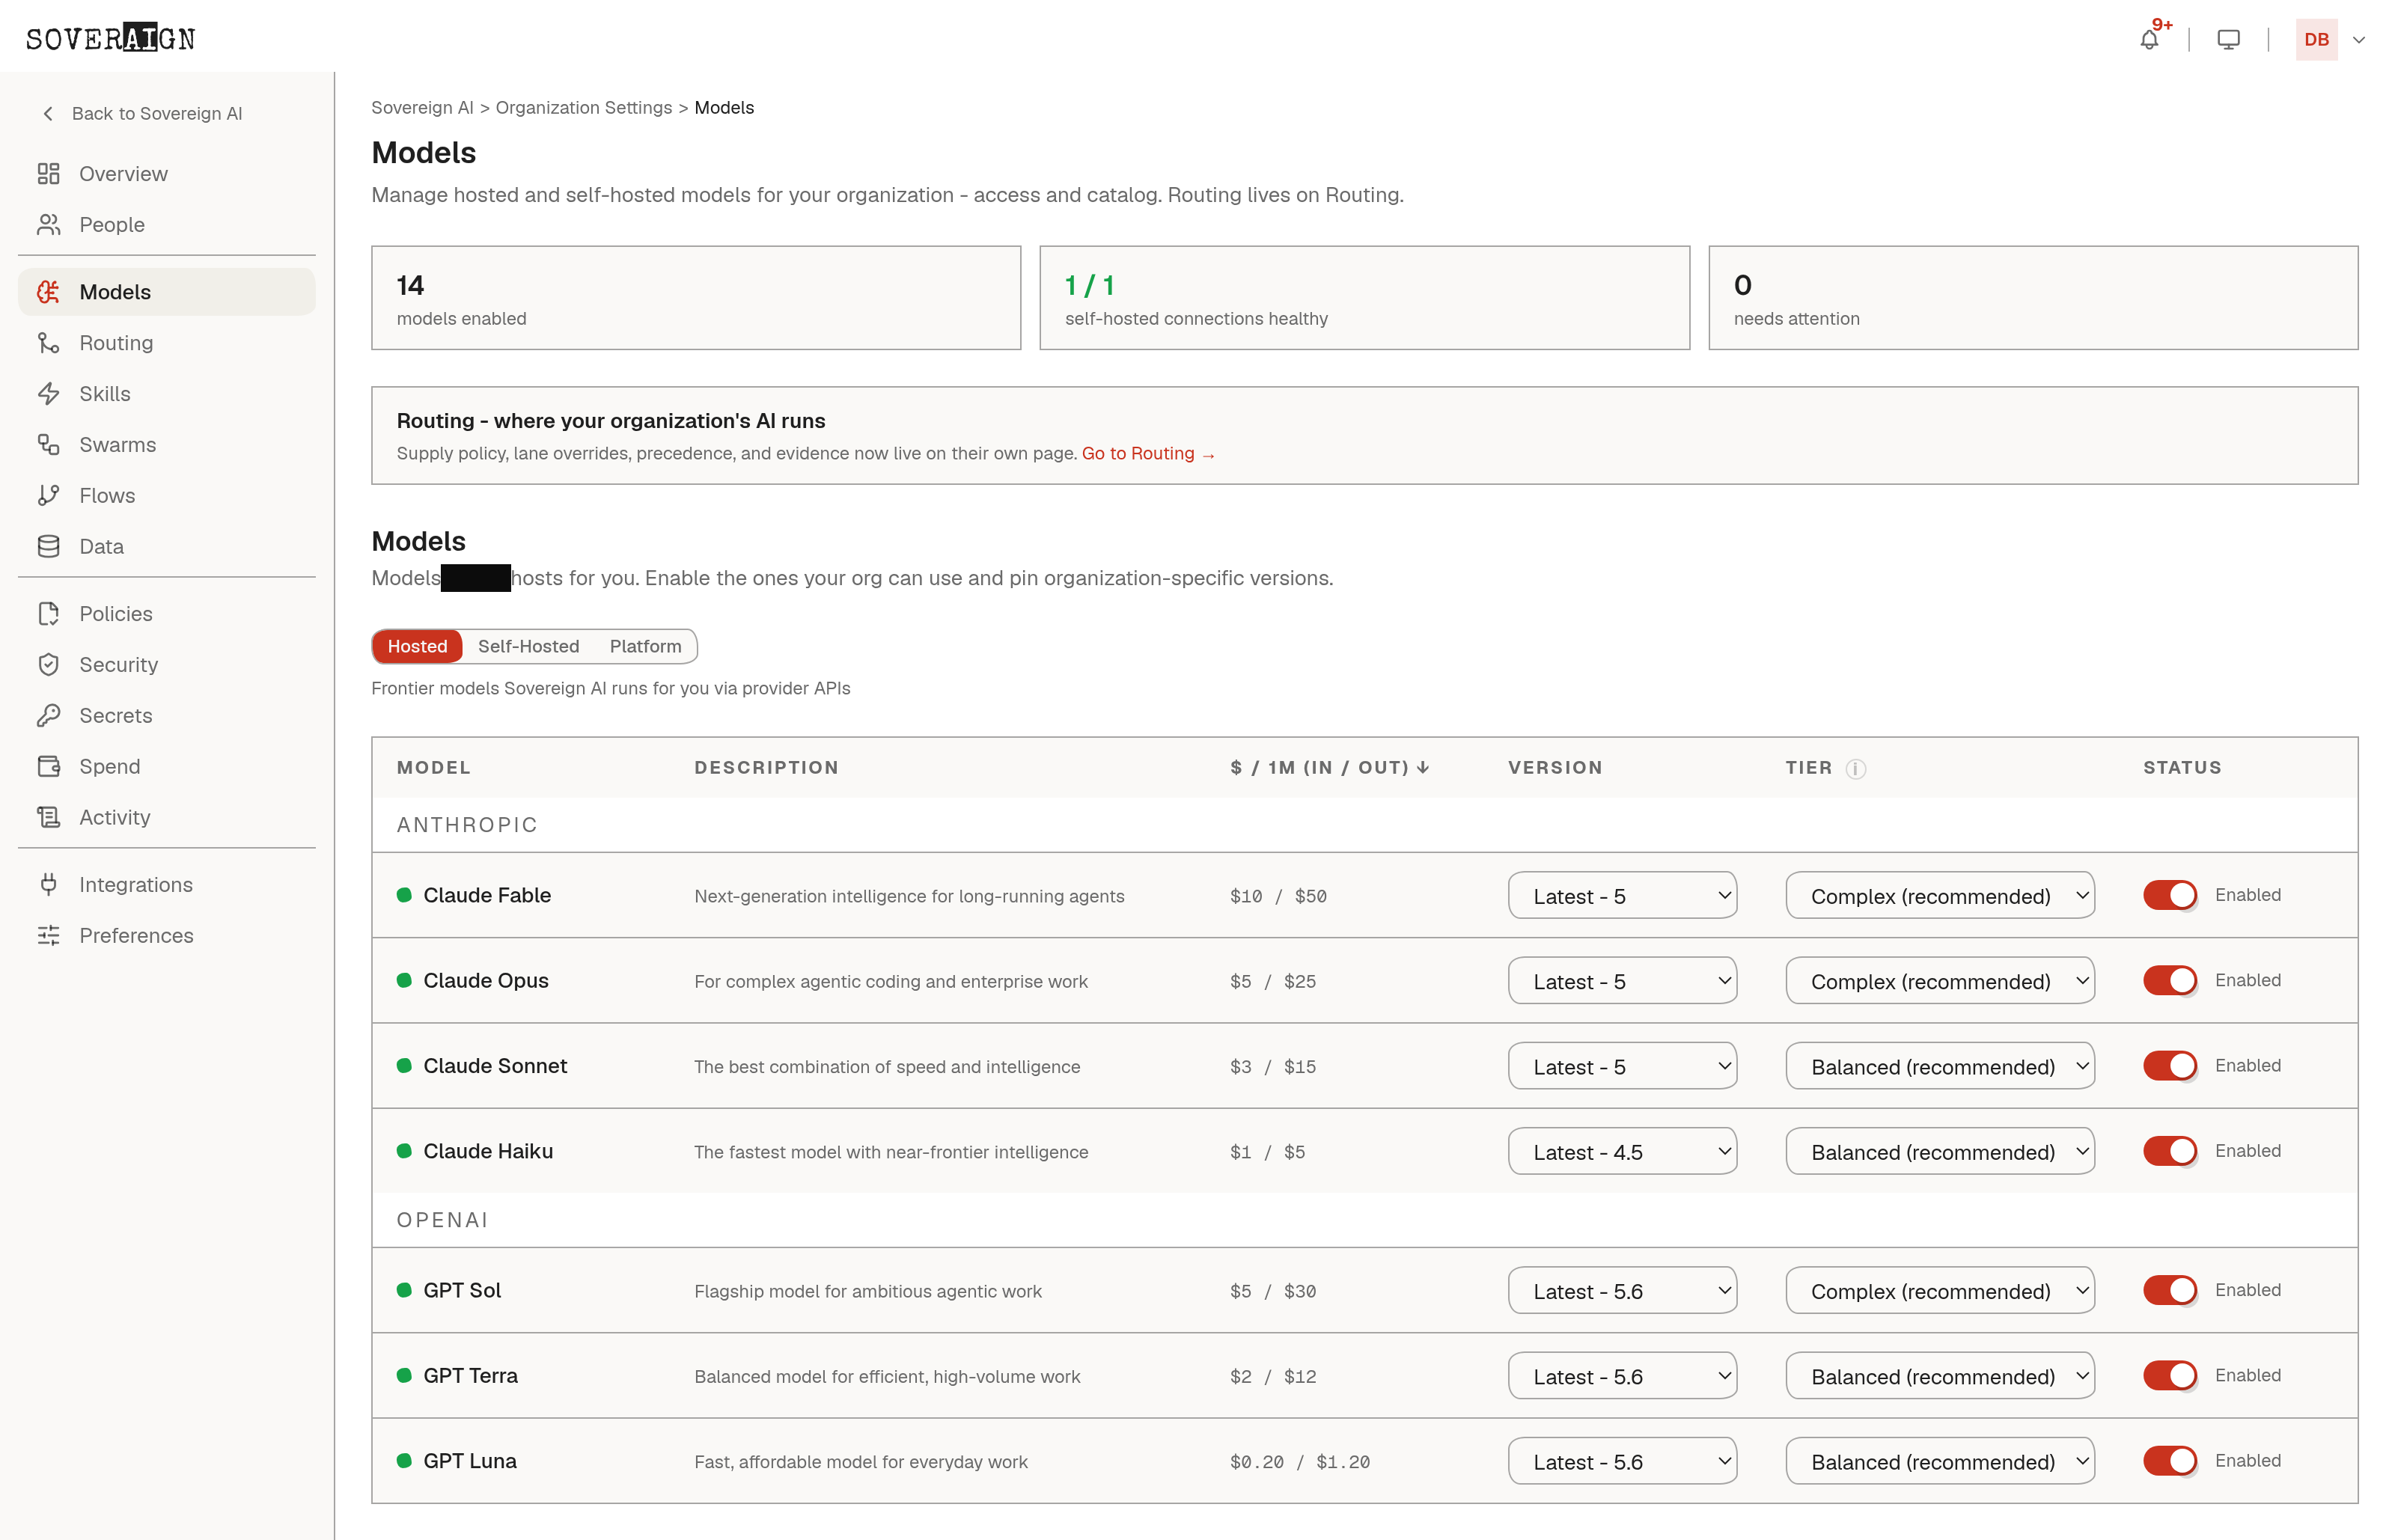2395x1540 pixels.
Task: Open Claude Haiku version dropdown
Action: pyautogui.click(x=1622, y=1151)
